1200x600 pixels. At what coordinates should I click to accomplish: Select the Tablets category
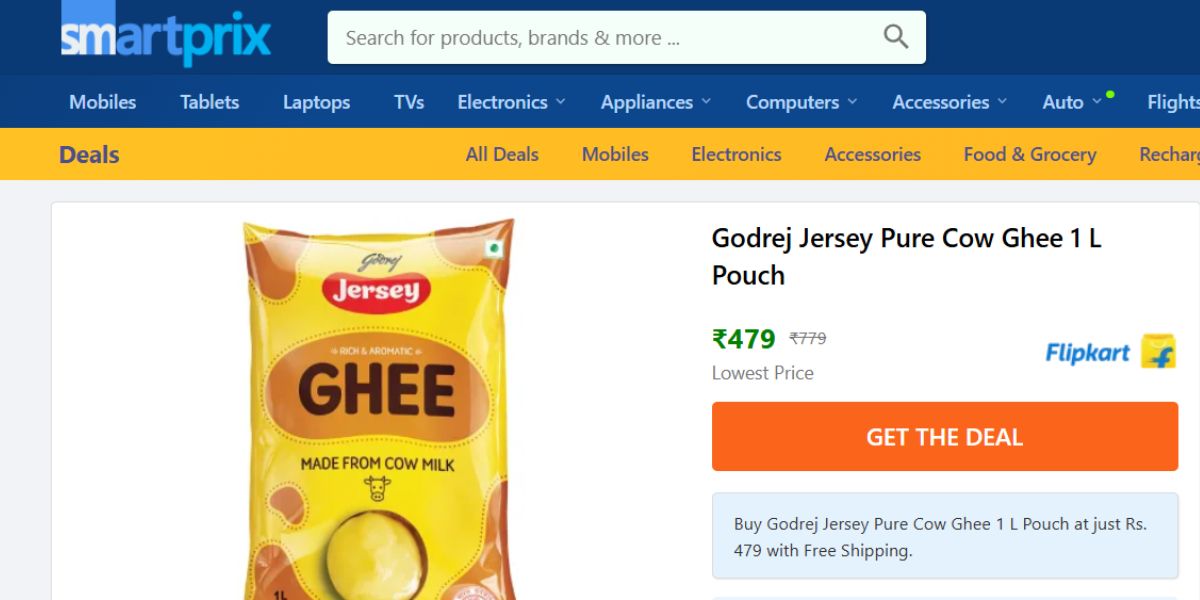click(x=209, y=101)
